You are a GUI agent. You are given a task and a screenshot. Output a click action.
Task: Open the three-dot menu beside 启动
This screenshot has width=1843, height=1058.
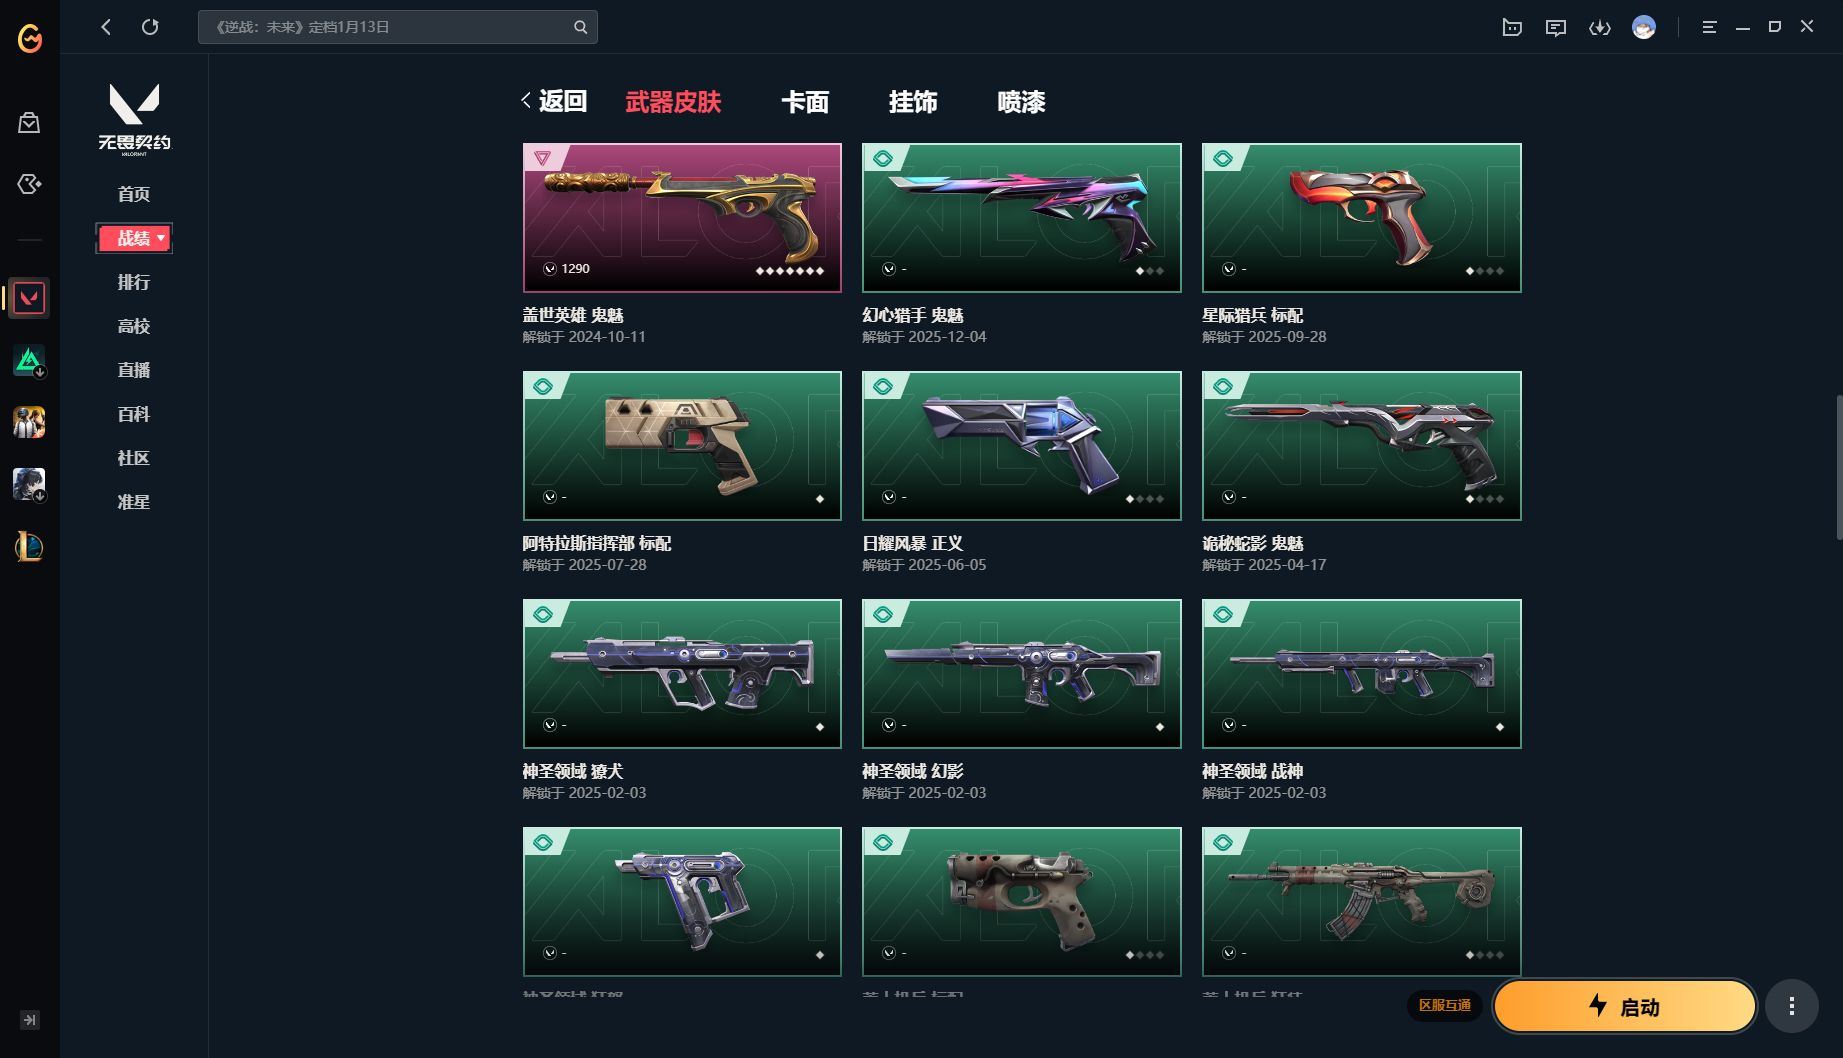click(x=1791, y=1006)
